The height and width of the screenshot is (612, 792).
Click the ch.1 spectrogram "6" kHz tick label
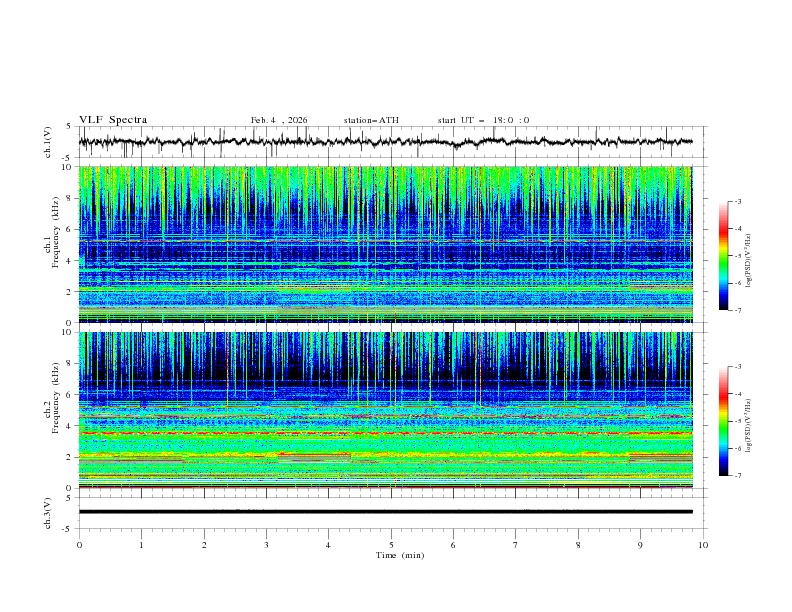click(71, 229)
